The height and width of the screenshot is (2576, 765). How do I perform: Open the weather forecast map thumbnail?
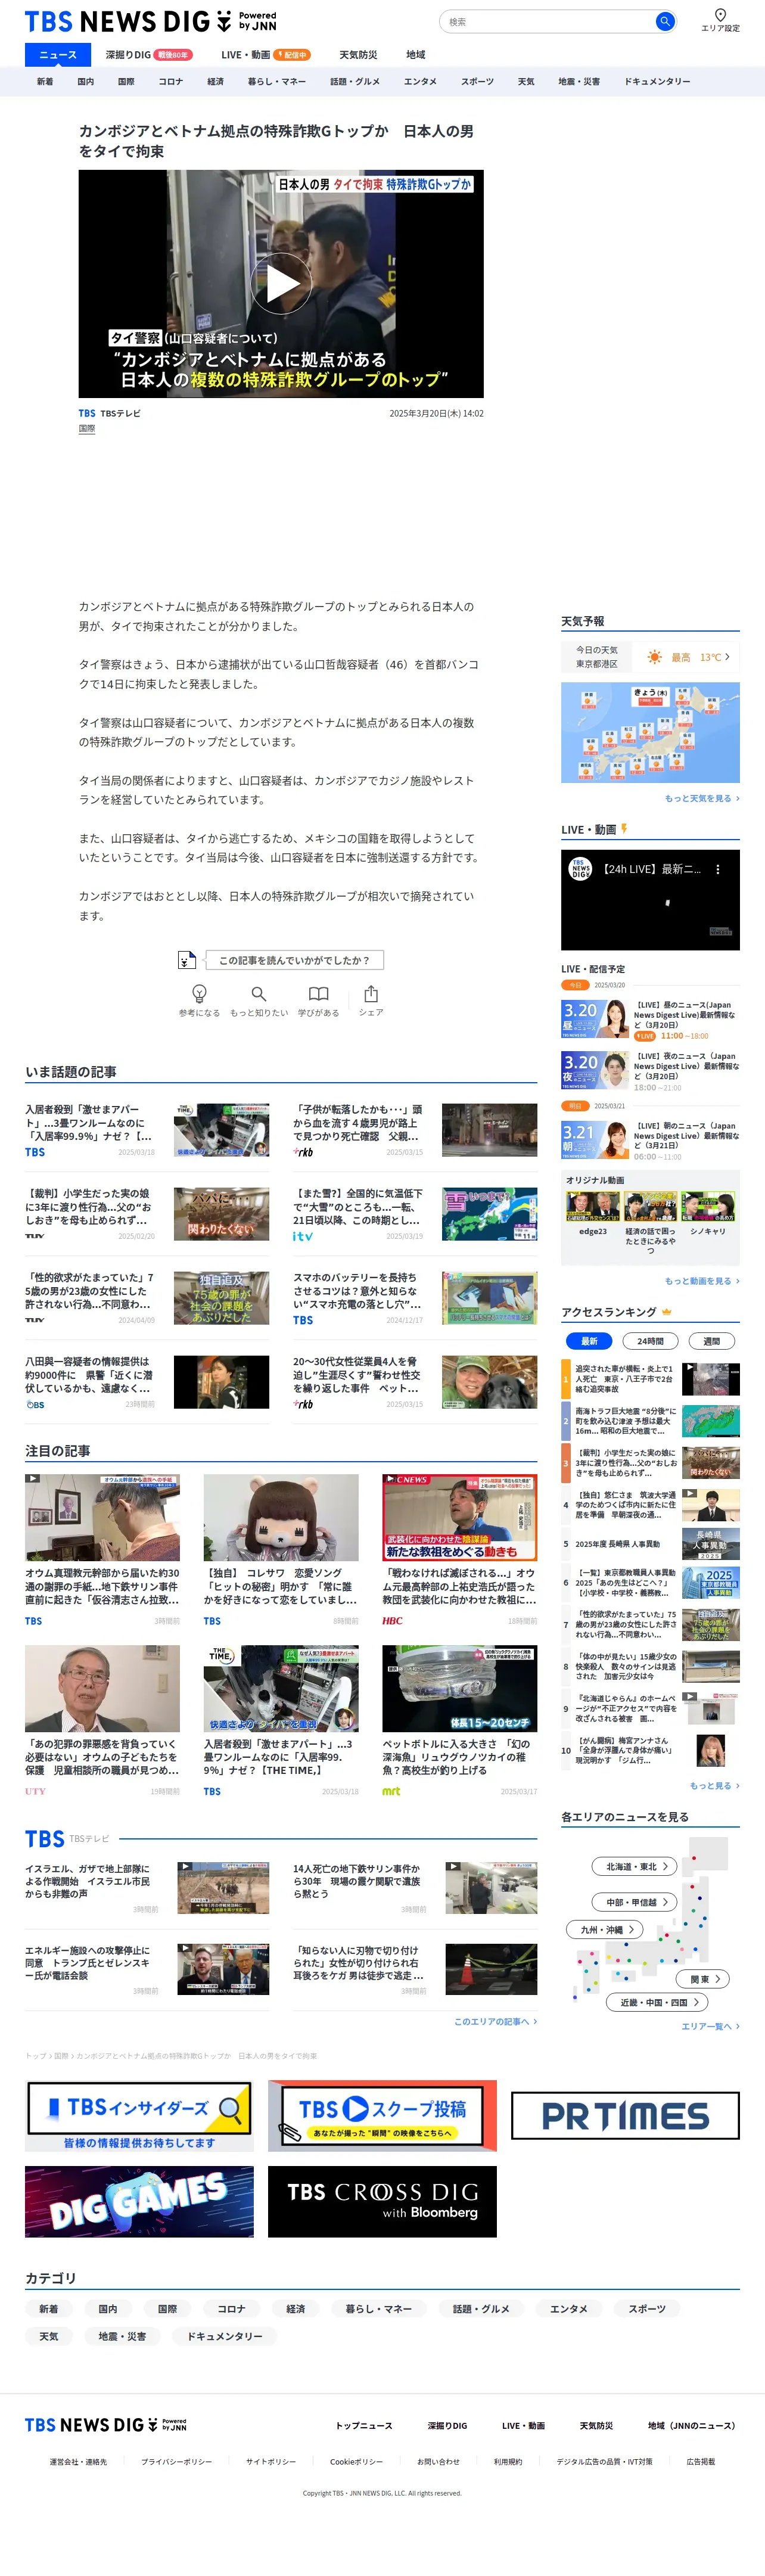(x=650, y=732)
